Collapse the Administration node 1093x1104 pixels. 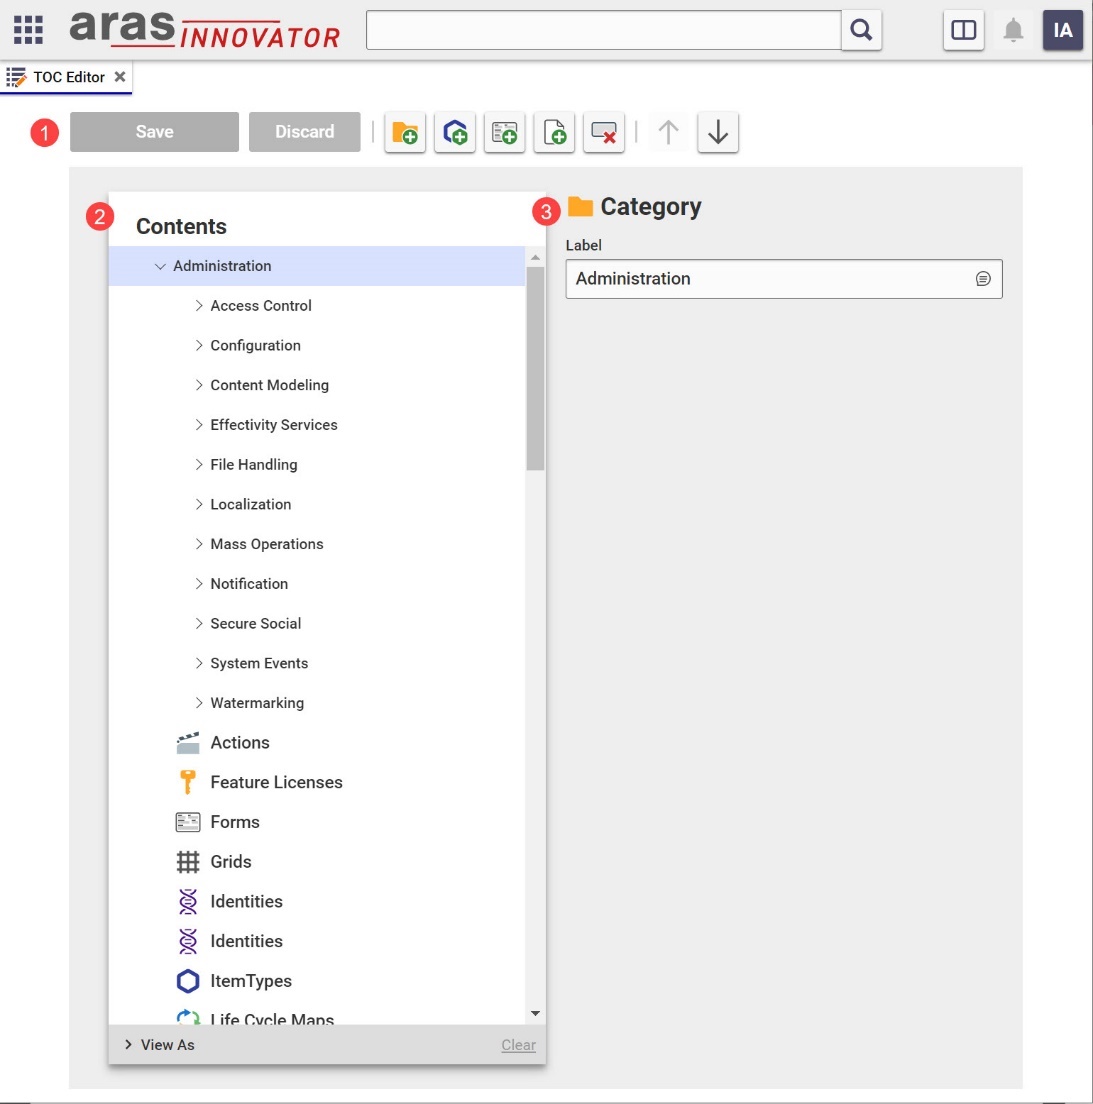pyautogui.click(x=160, y=266)
